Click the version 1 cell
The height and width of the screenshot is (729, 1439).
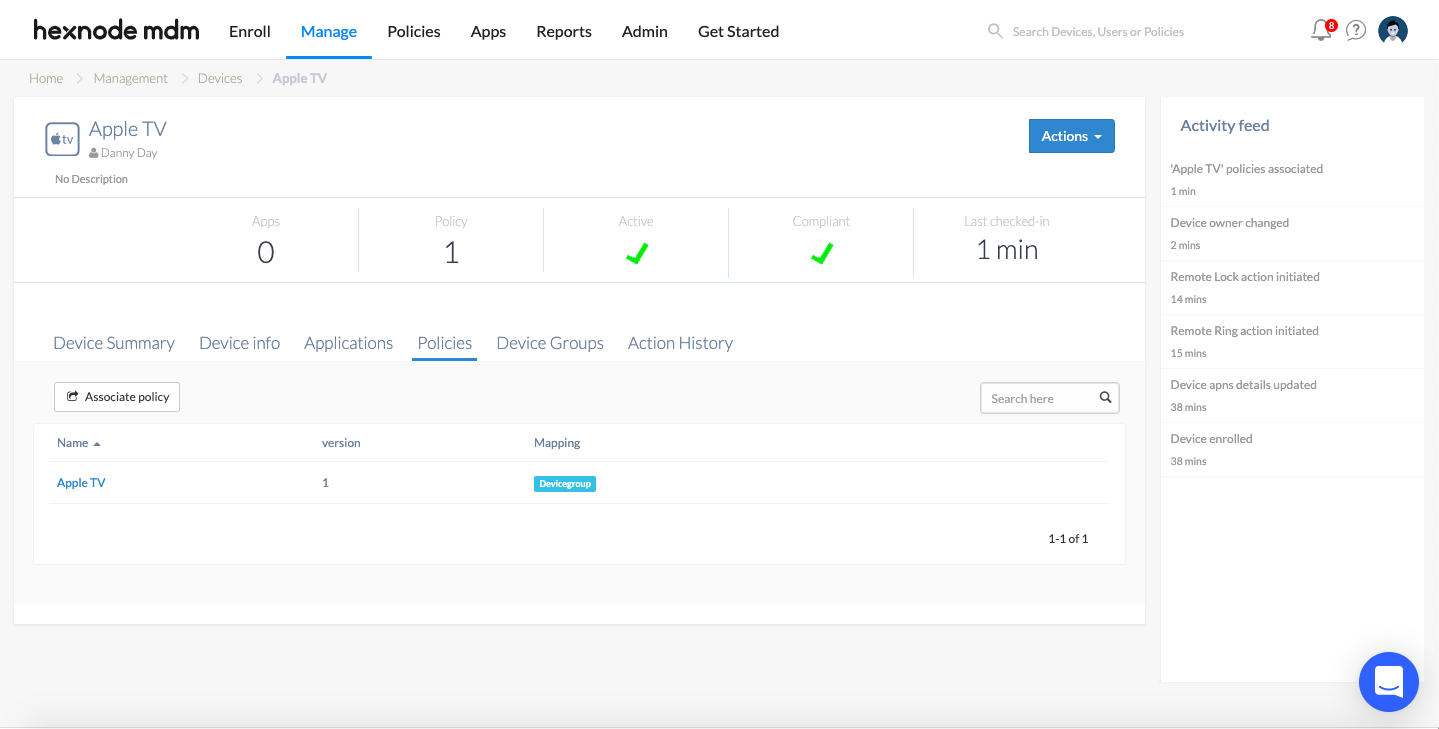tap(325, 483)
